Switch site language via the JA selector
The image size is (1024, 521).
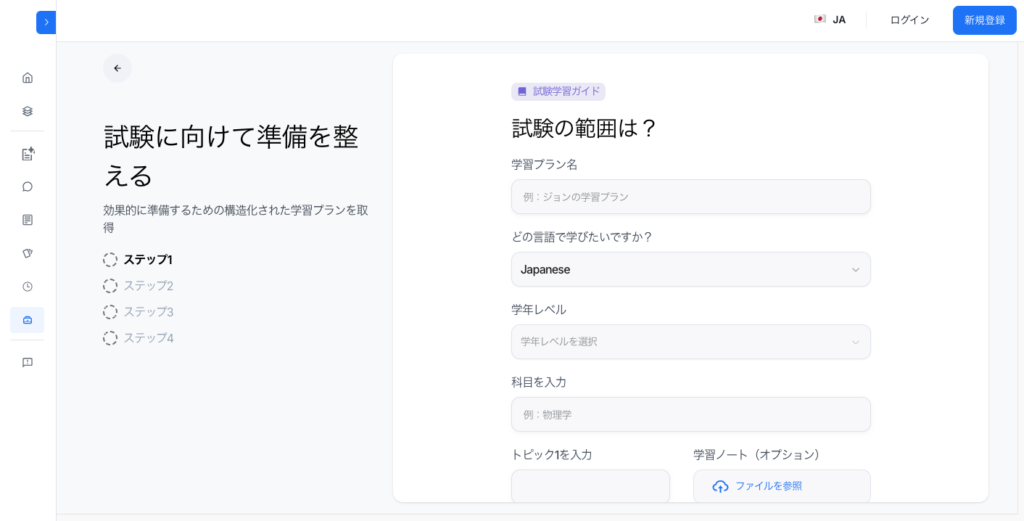click(830, 20)
